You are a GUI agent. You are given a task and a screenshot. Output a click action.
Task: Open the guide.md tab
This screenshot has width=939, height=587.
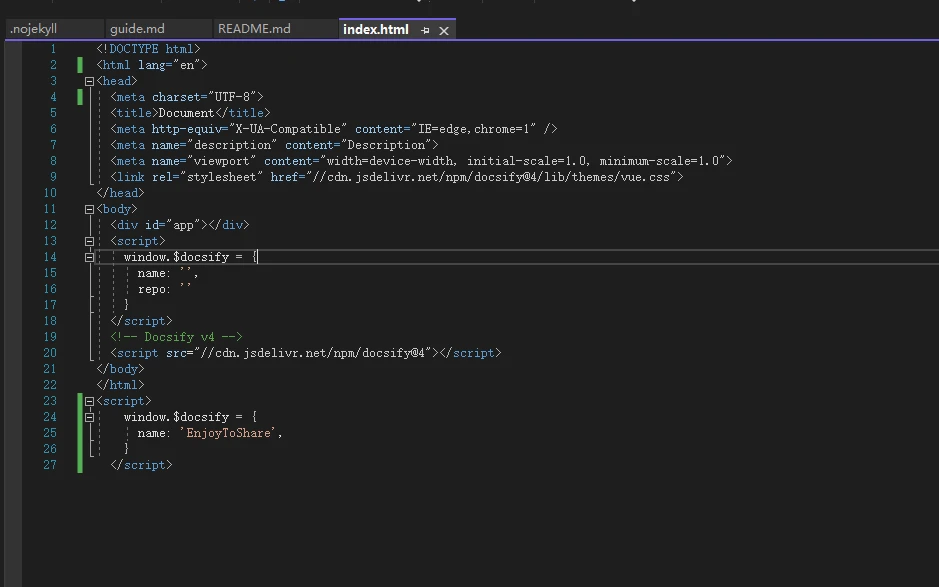click(137, 29)
